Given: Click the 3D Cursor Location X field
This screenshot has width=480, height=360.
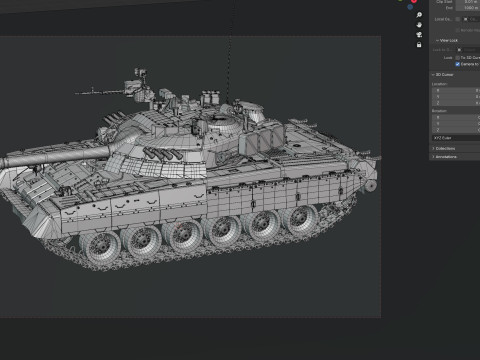Looking at the screenshot, I should coord(456,90).
